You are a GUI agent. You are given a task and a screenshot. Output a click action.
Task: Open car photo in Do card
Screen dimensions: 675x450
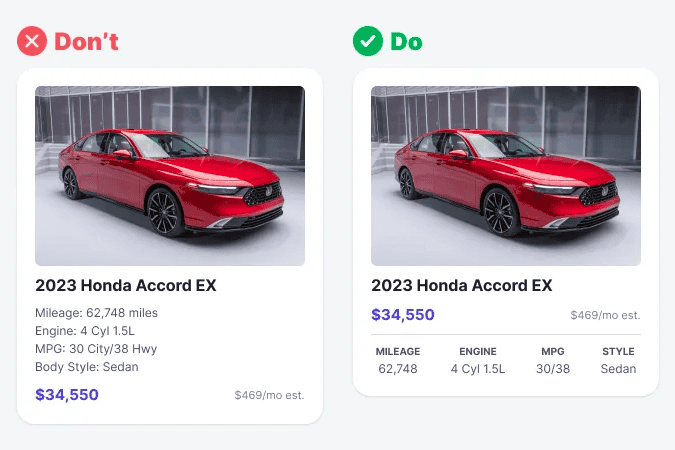pyautogui.click(x=506, y=176)
